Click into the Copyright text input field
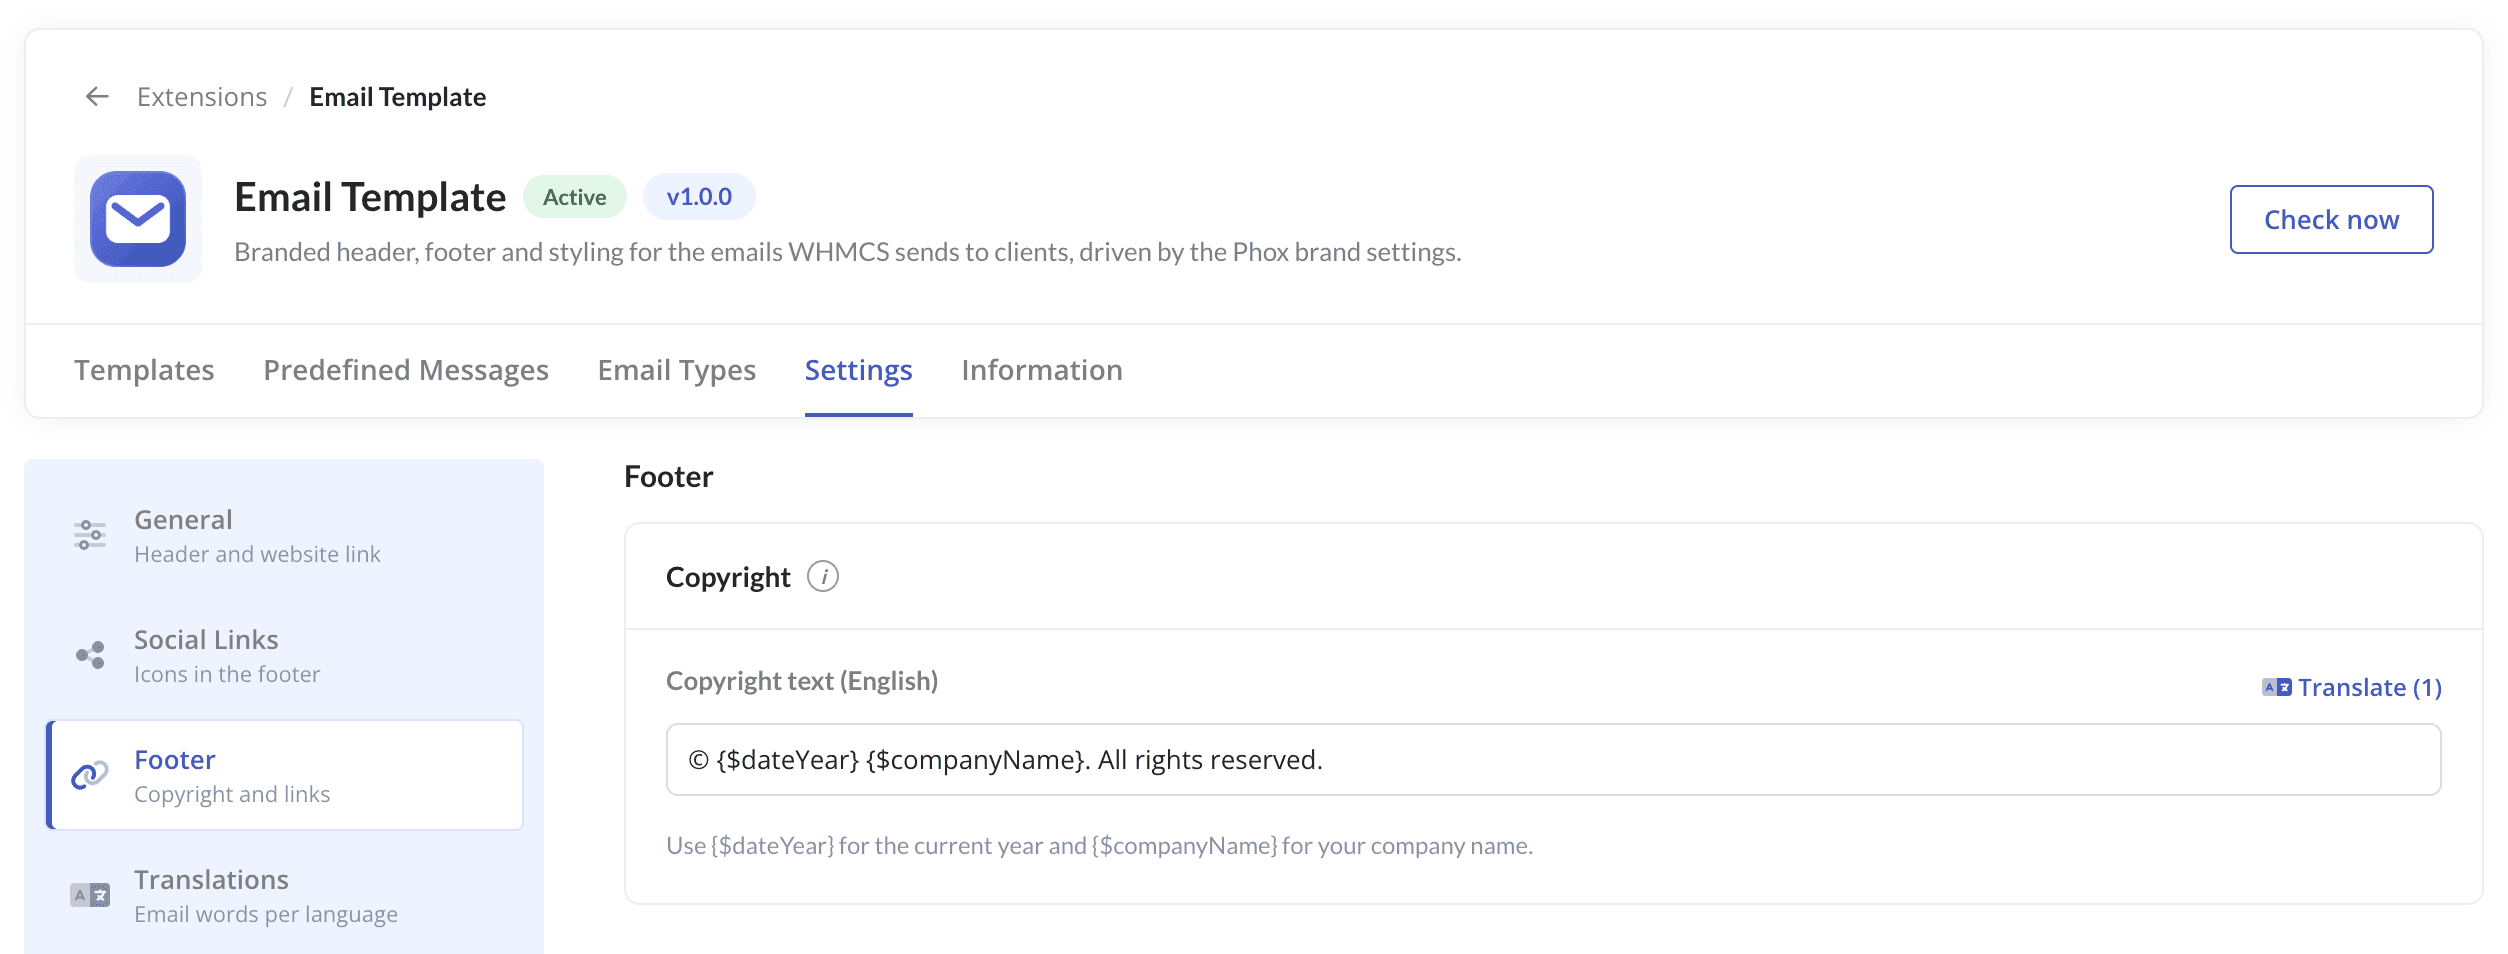 (1553, 760)
